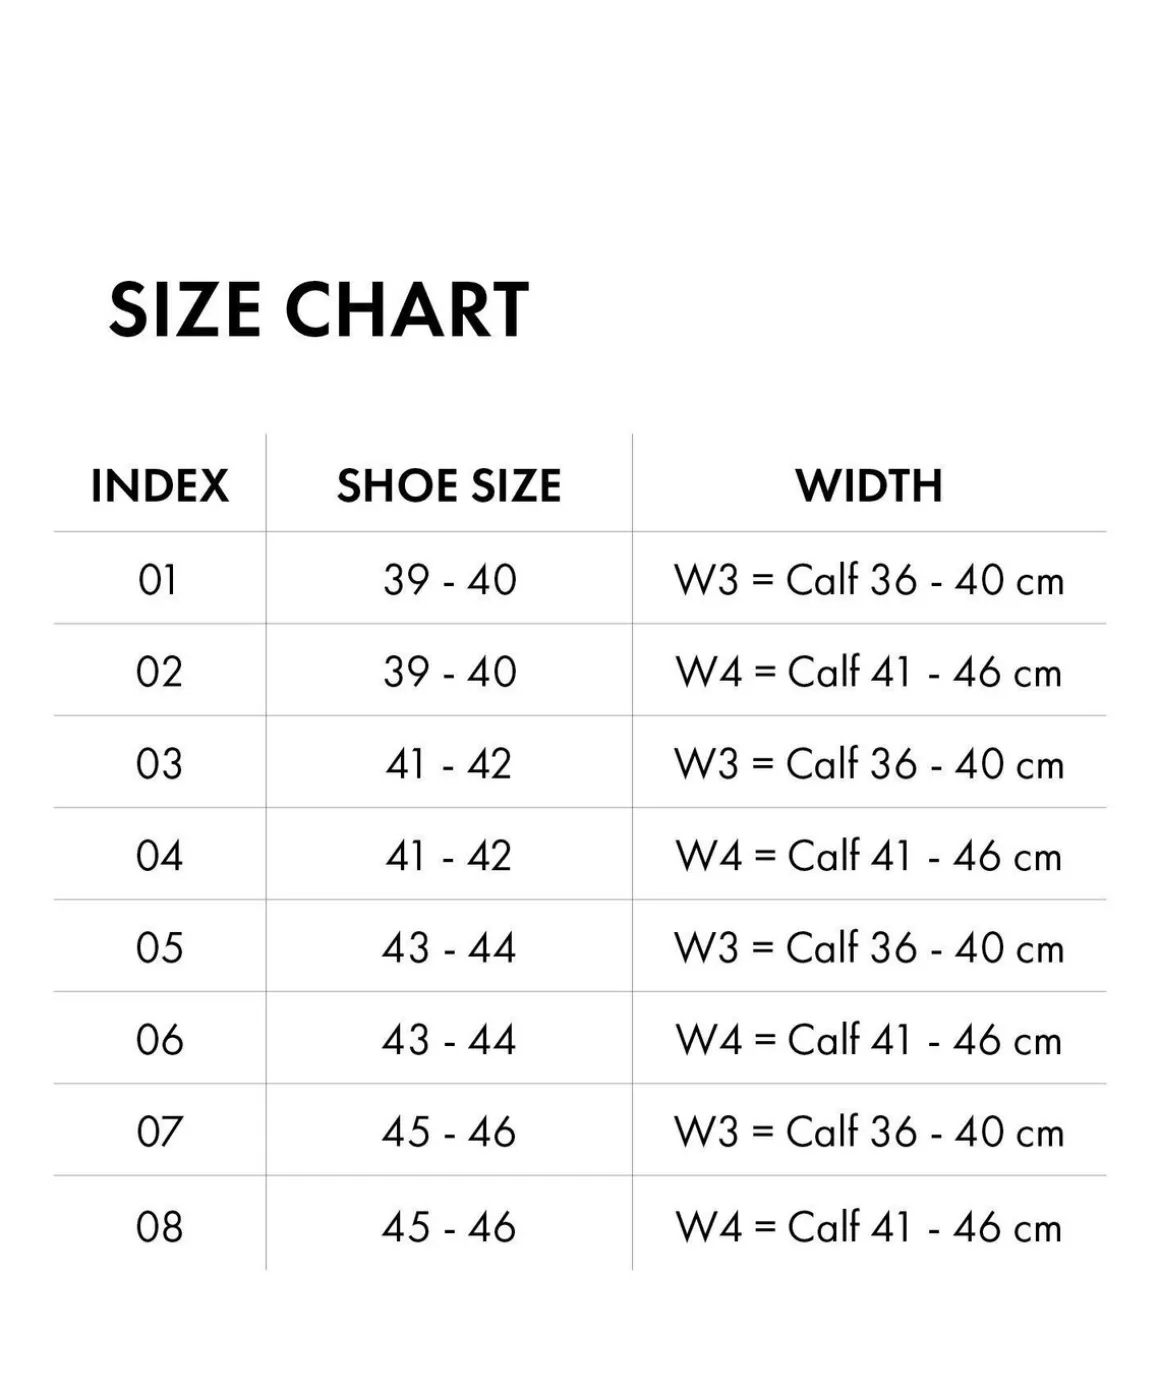Click index 04 cell

159,855
